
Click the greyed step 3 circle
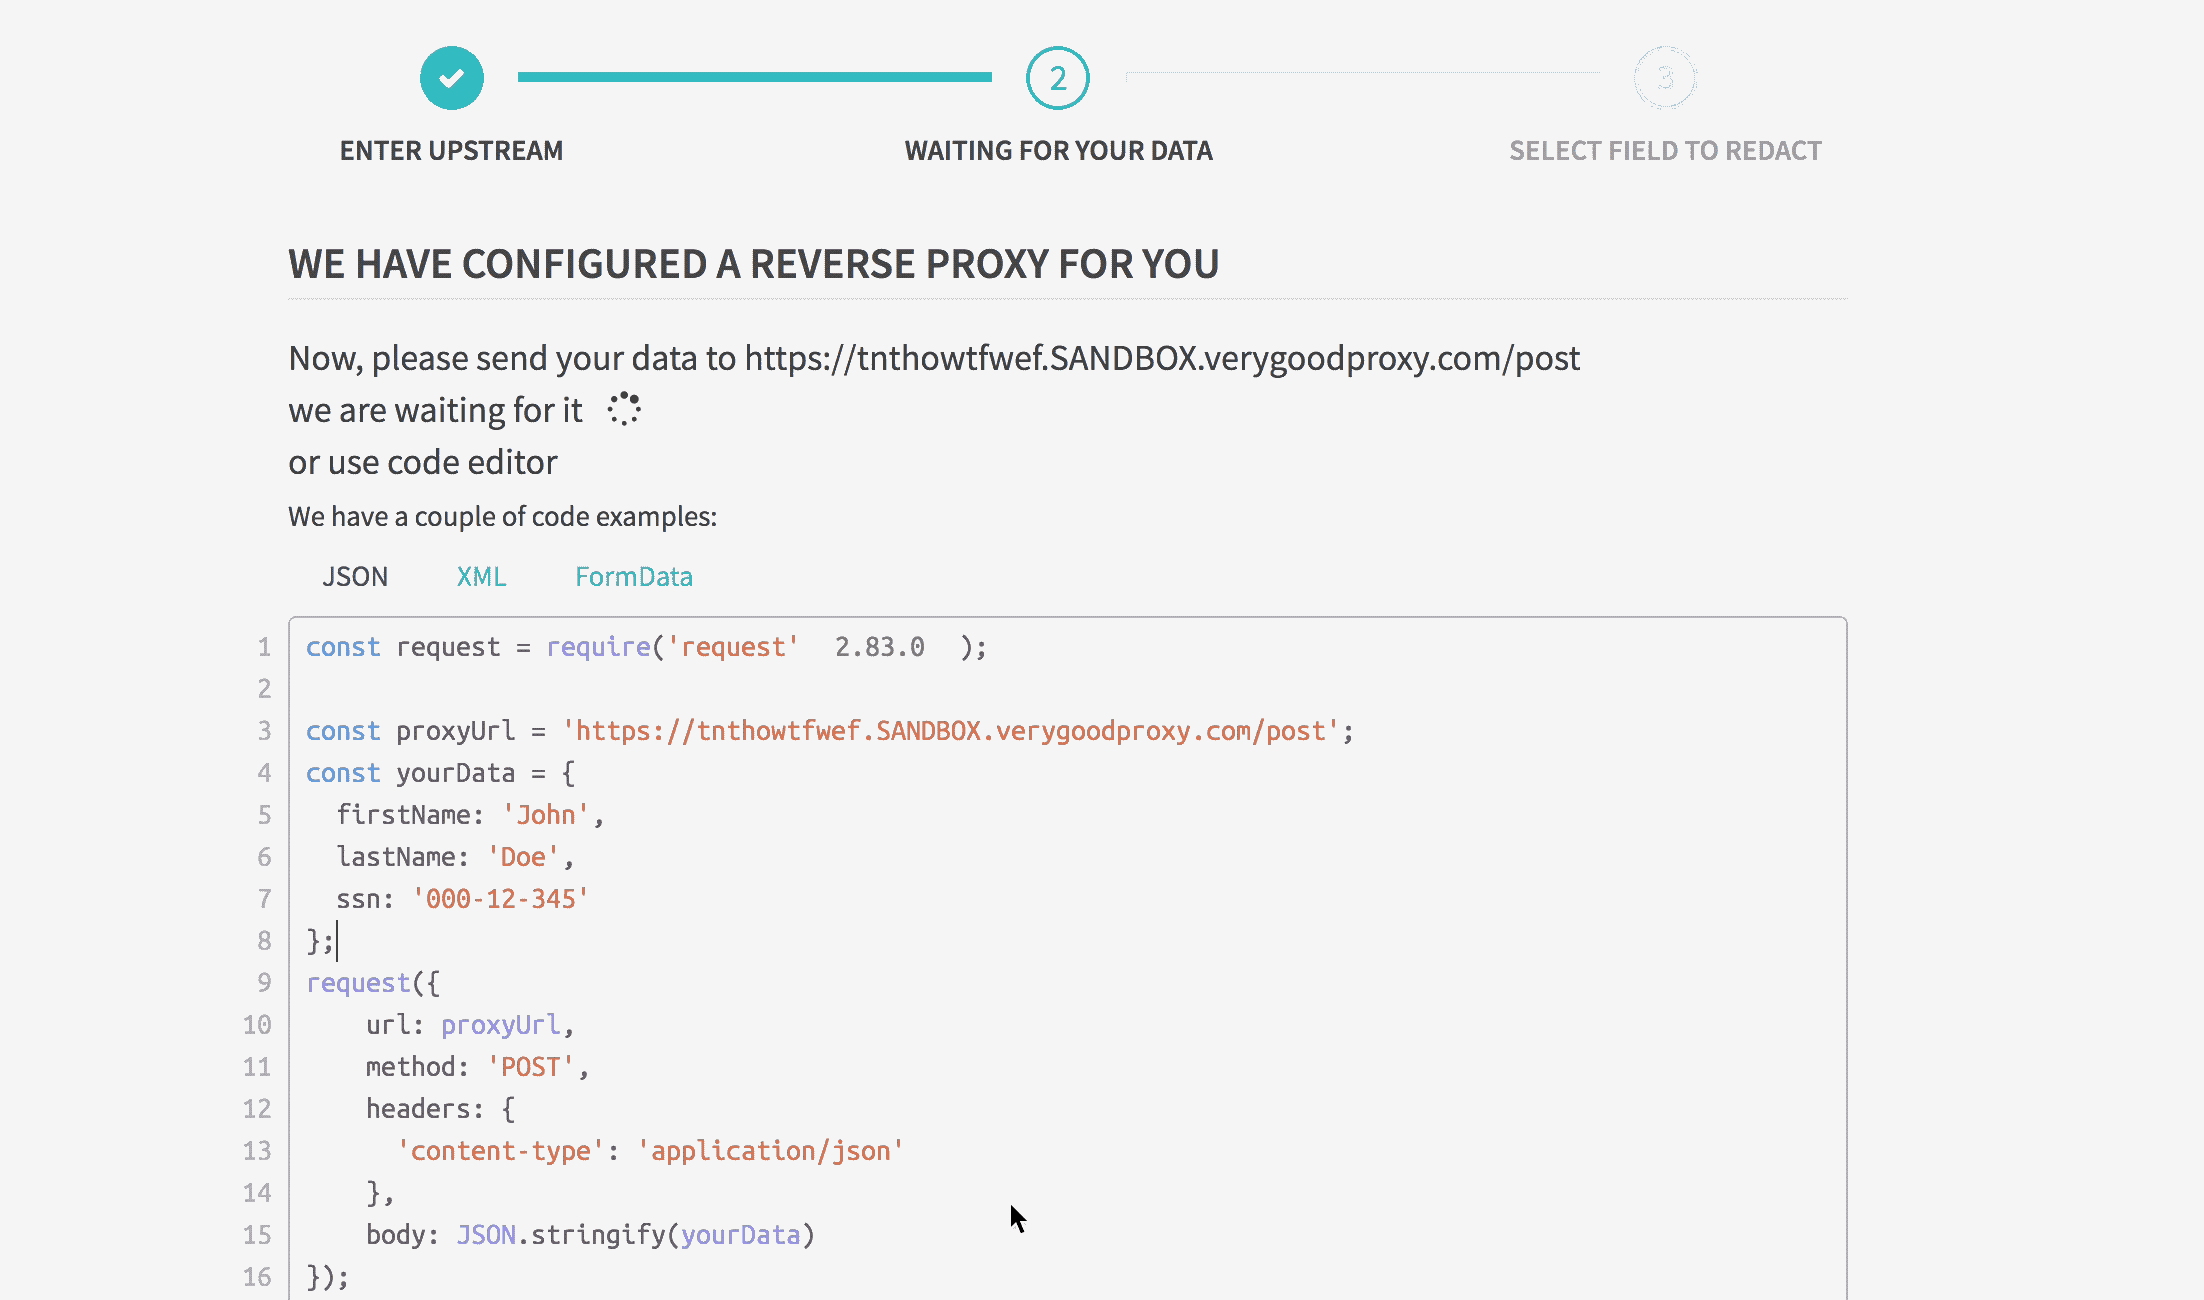1665,78
